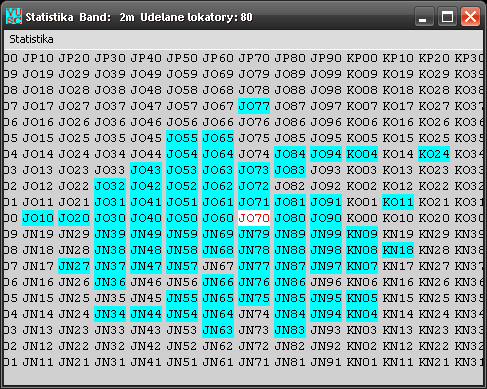This screenshot has width=487, height=389.
Task: Click the highlighted KO24 locator
Action: (434, 154)
